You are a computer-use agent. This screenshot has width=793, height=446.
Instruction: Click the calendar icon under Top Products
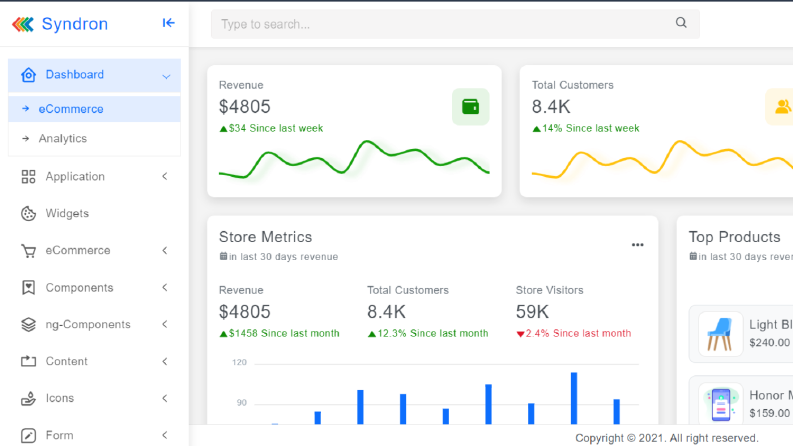point(693,256)
